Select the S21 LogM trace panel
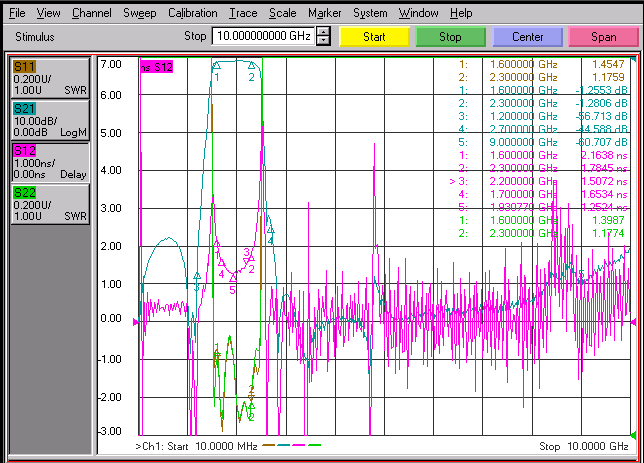The width and height of the screenshot is (644, 463). coord(50,120)
